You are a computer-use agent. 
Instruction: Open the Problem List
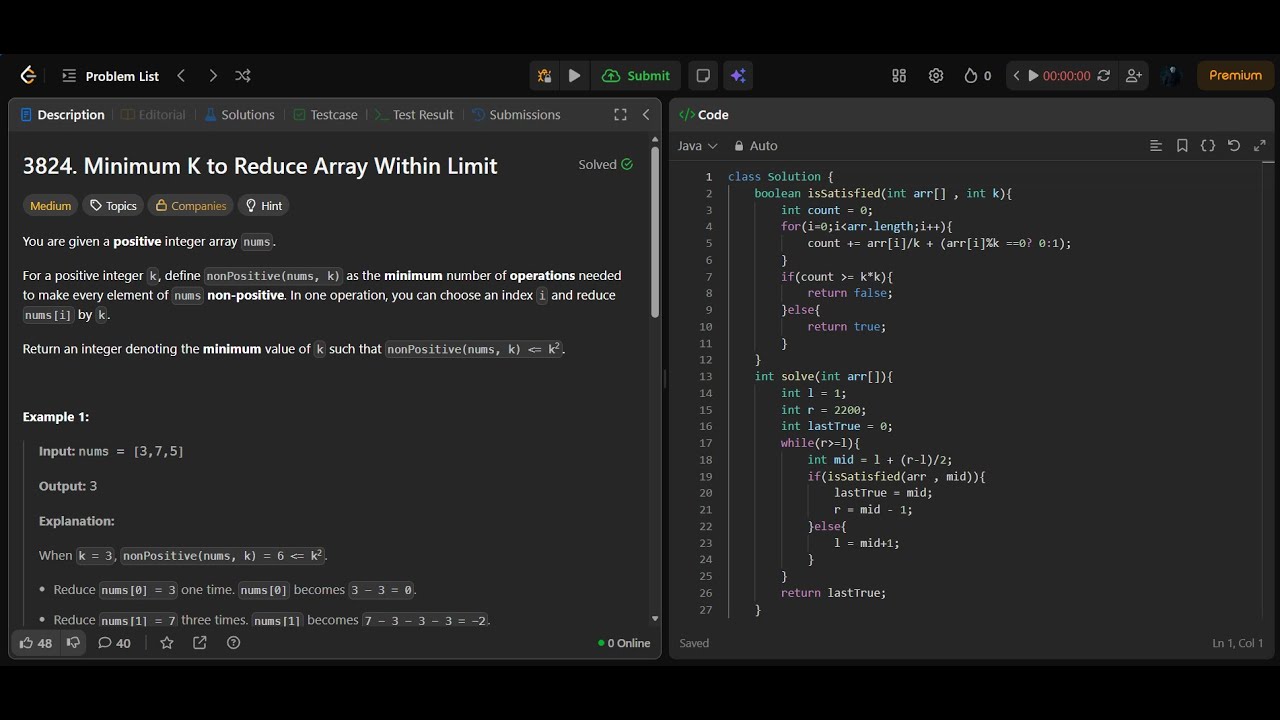tap(110, 76)
